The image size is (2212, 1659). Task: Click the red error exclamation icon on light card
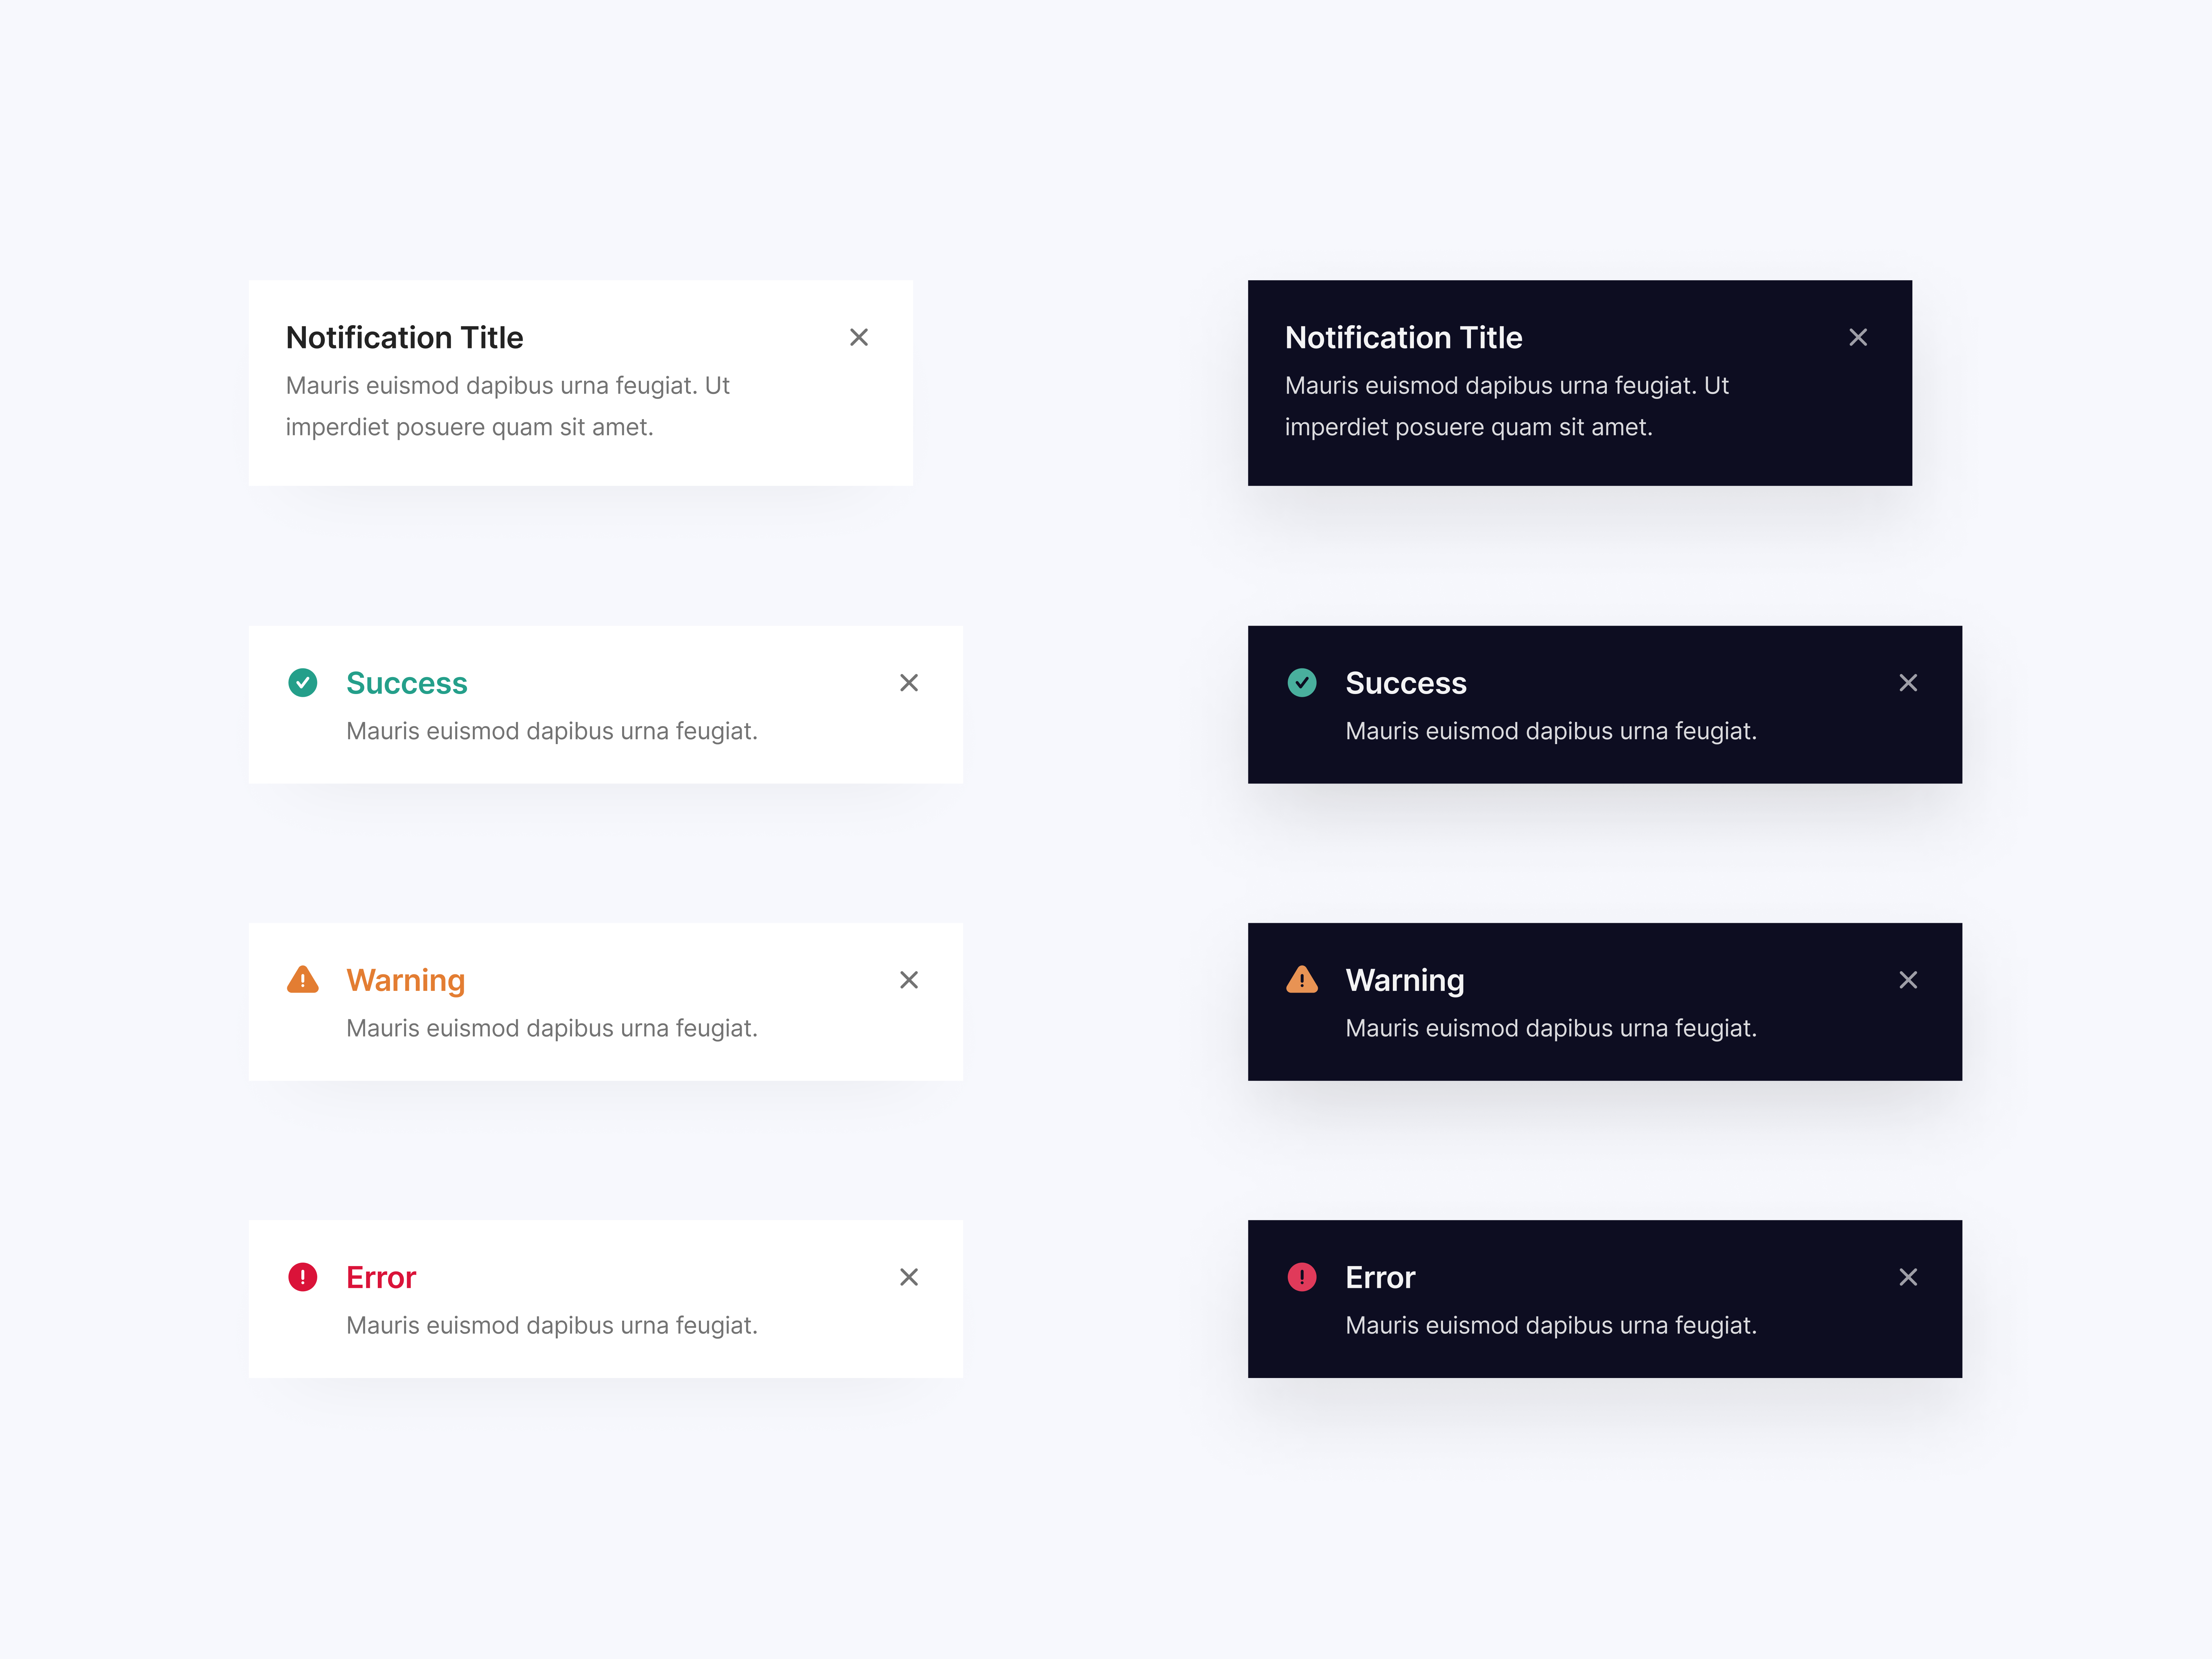[303, 1277]
